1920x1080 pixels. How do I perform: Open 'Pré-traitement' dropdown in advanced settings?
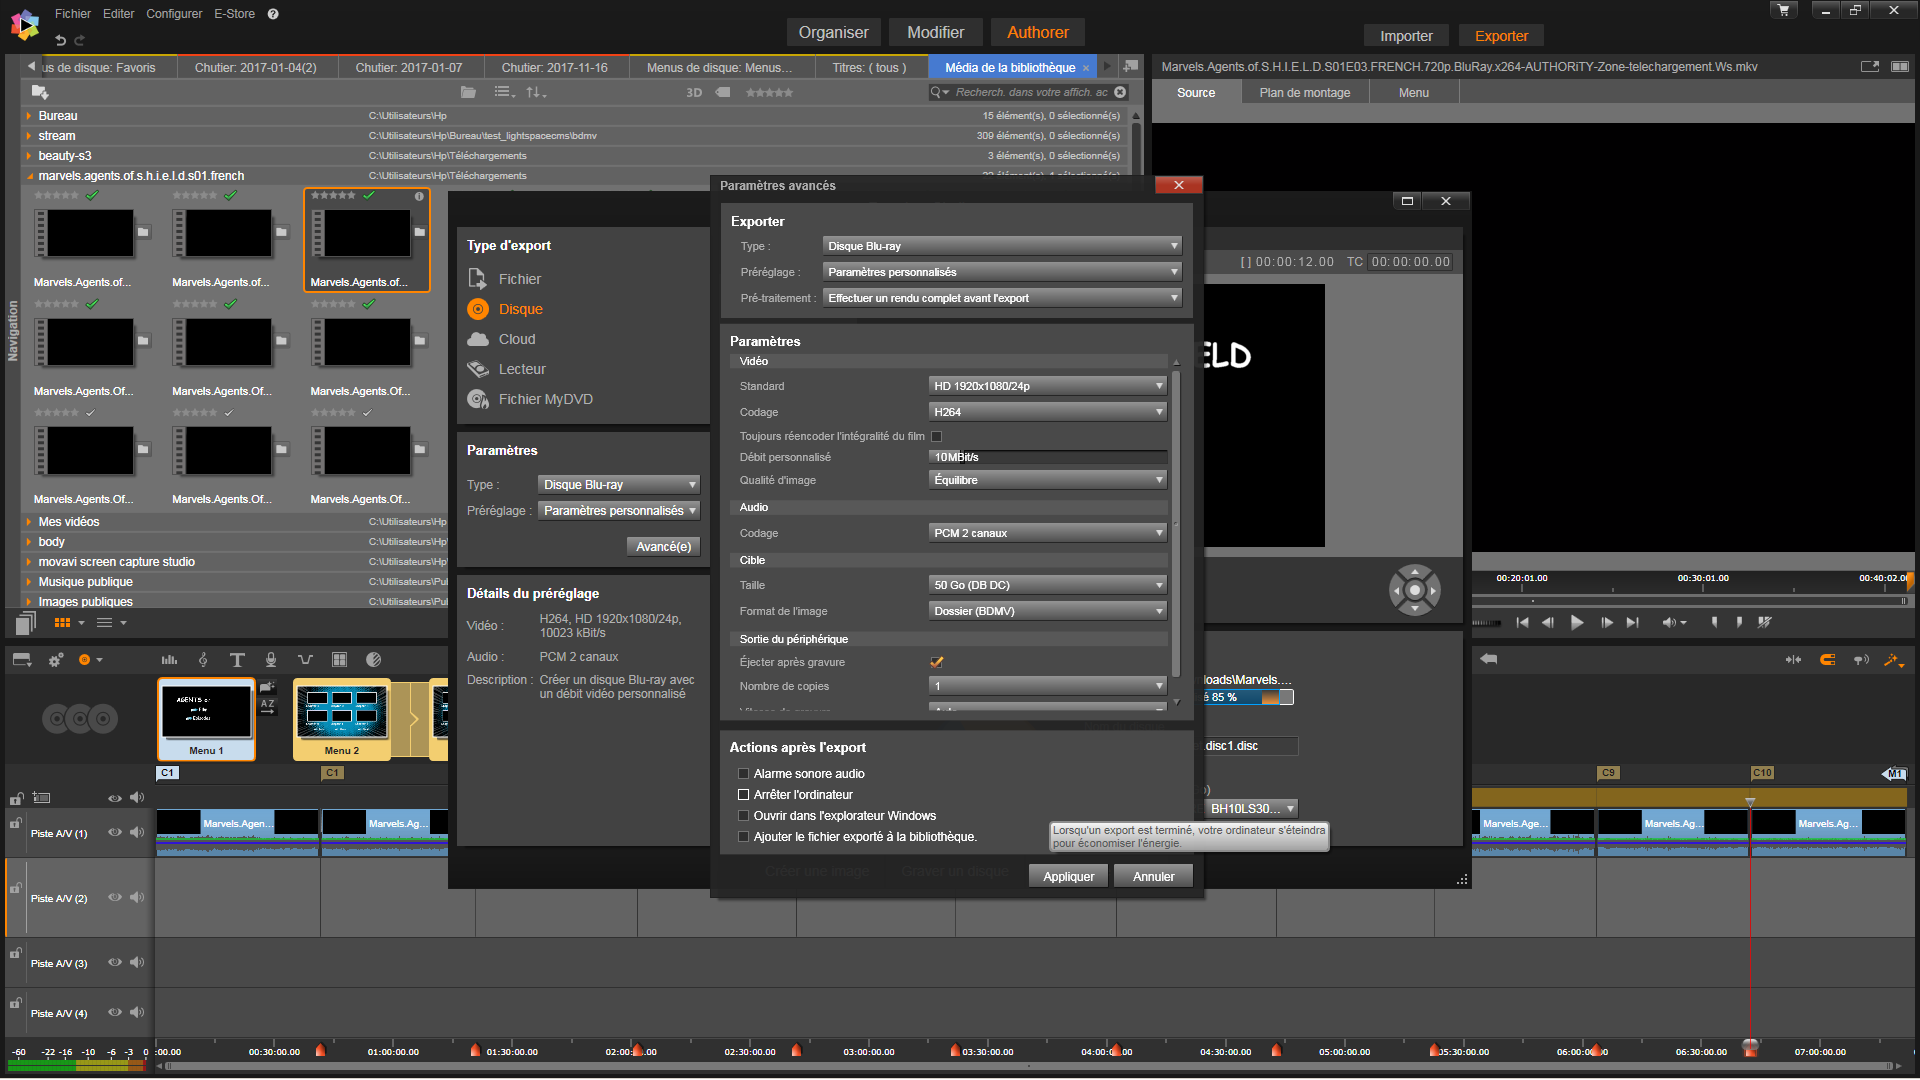(x=1002, y=298)
